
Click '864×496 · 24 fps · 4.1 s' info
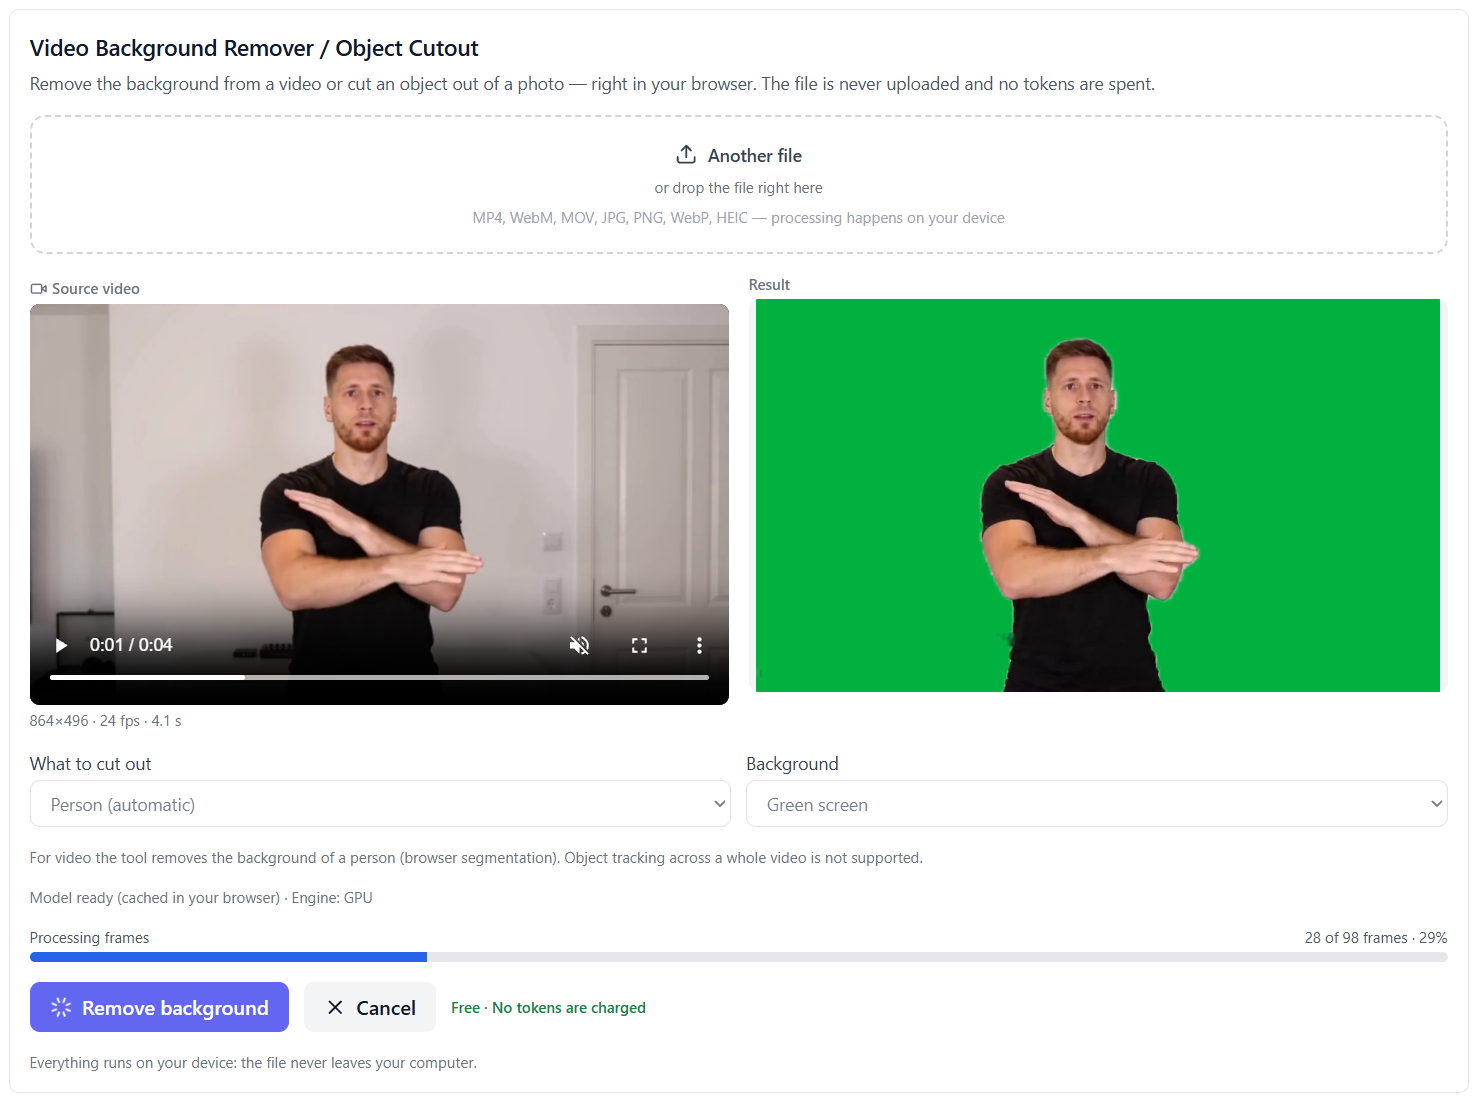(106, 721)
